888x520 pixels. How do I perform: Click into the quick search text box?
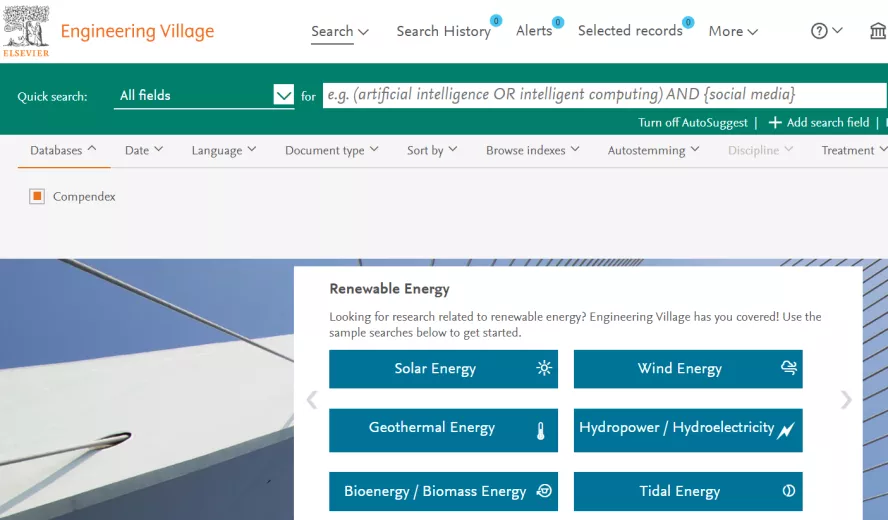605,95
